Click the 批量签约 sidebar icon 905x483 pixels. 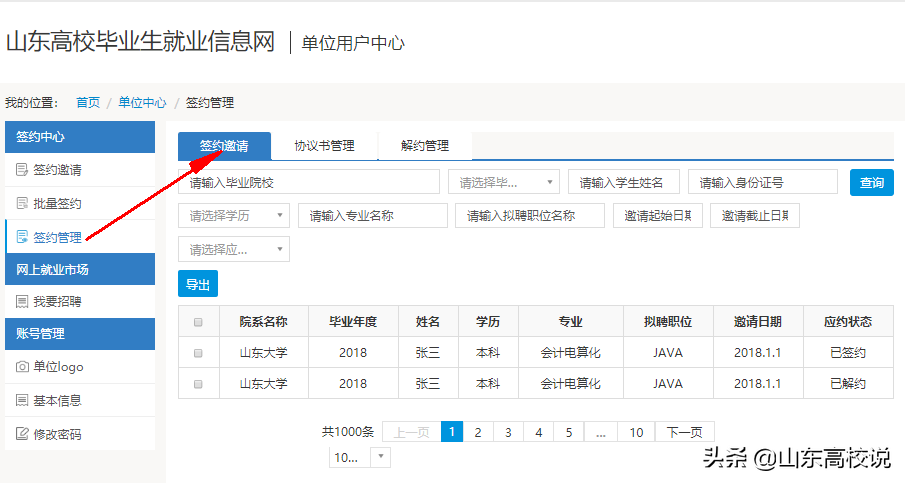(x=22, y=203)
